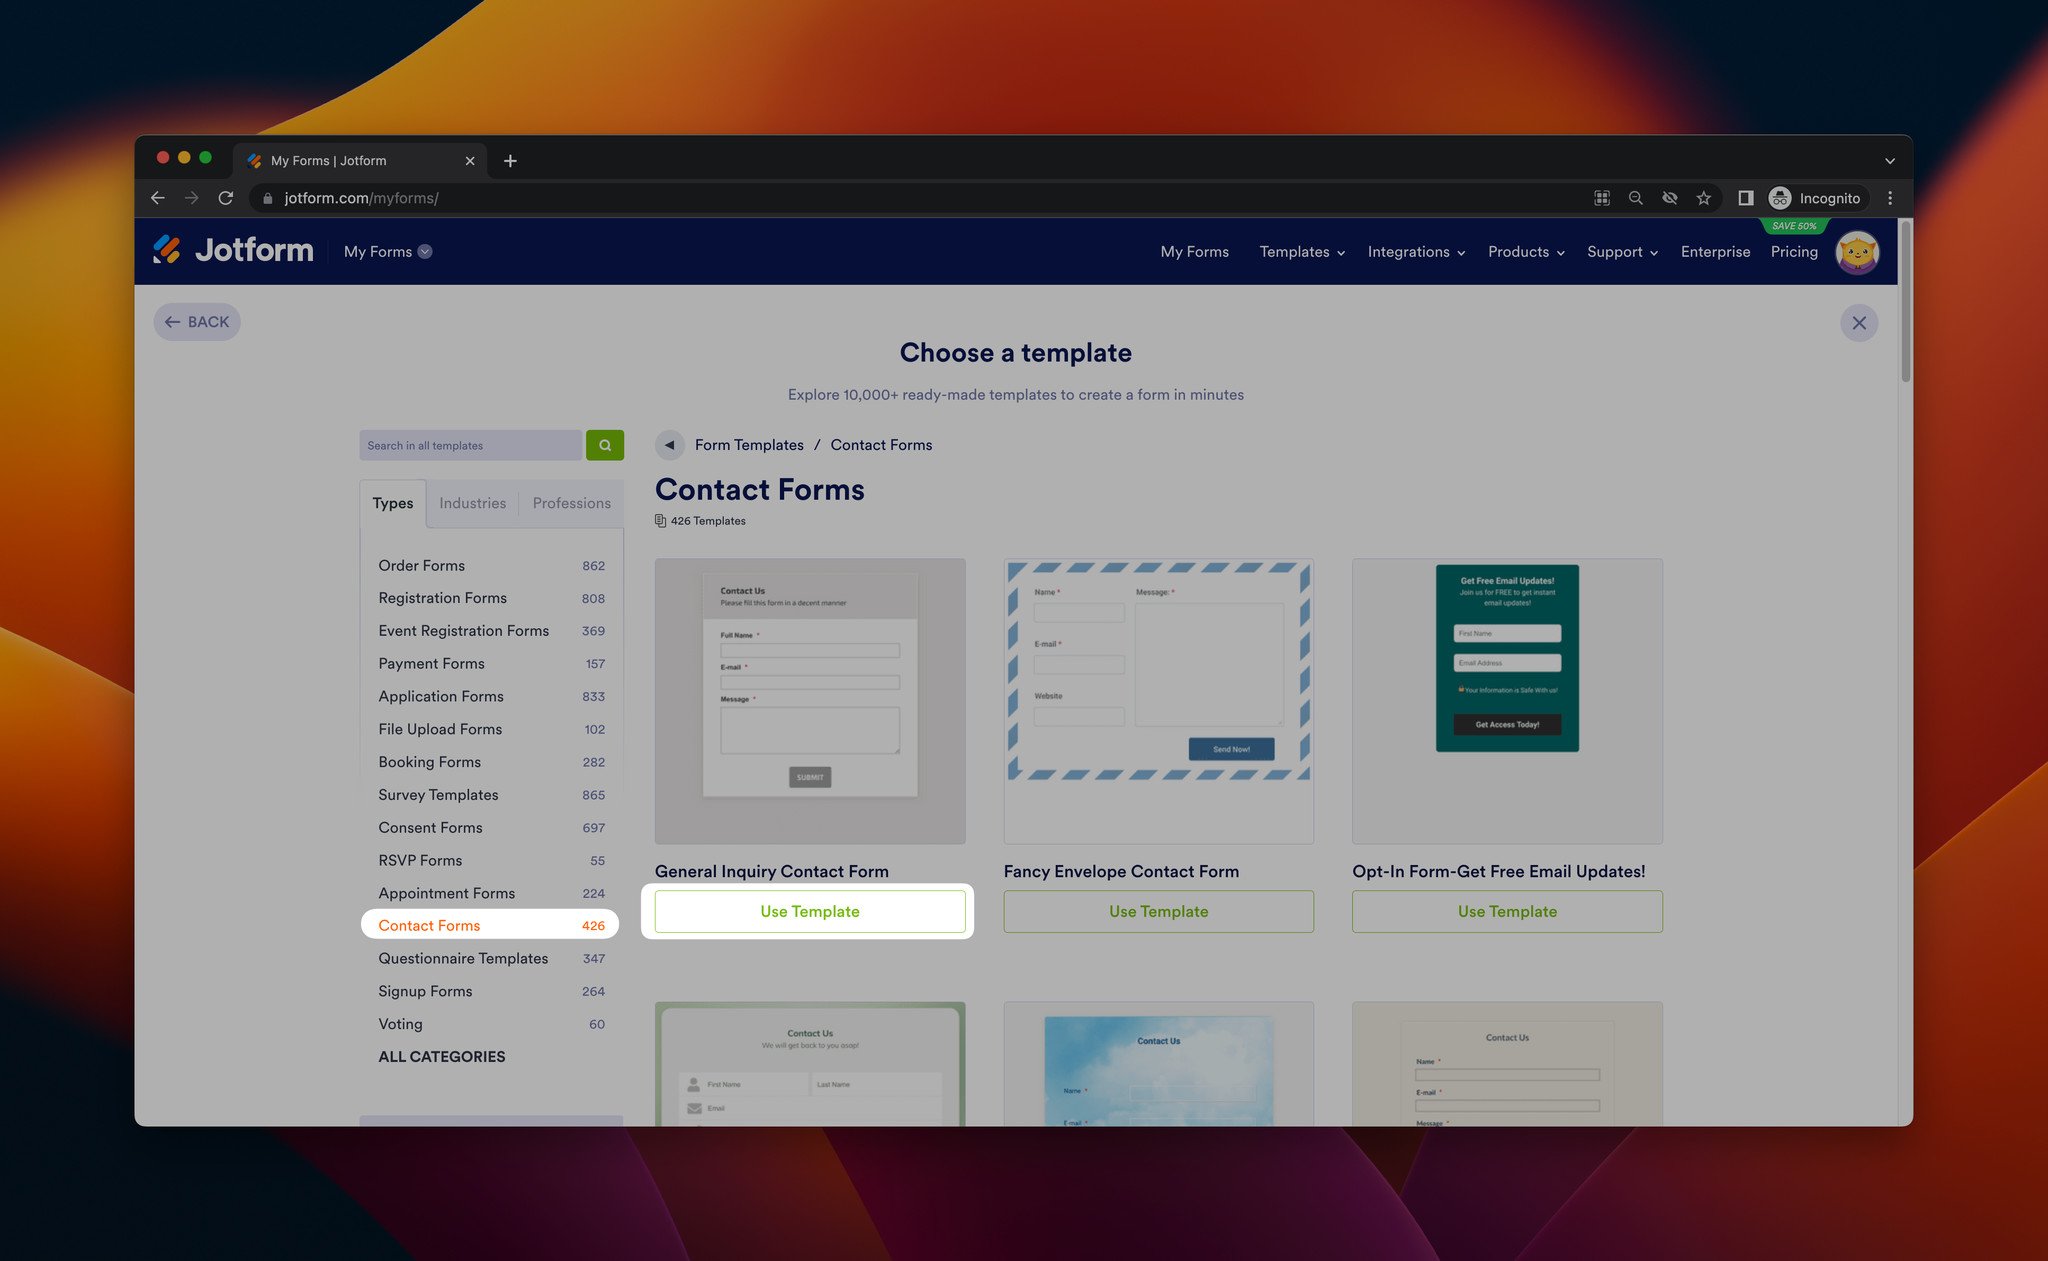Screen dimensions: 2048x1261
Task: Click the back arrow navigation icon
Action: click(171, 322)
